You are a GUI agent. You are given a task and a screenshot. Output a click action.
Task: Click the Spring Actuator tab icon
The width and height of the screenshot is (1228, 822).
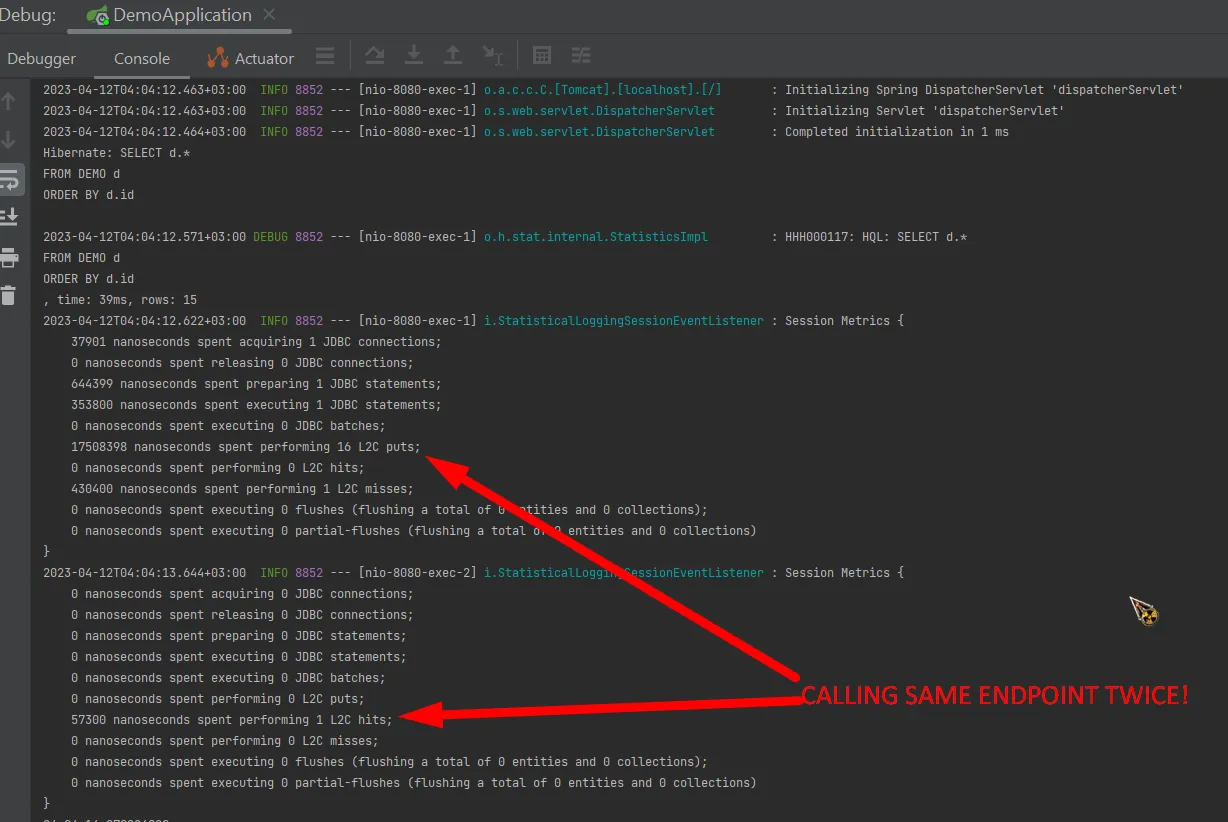click(217, 58)
